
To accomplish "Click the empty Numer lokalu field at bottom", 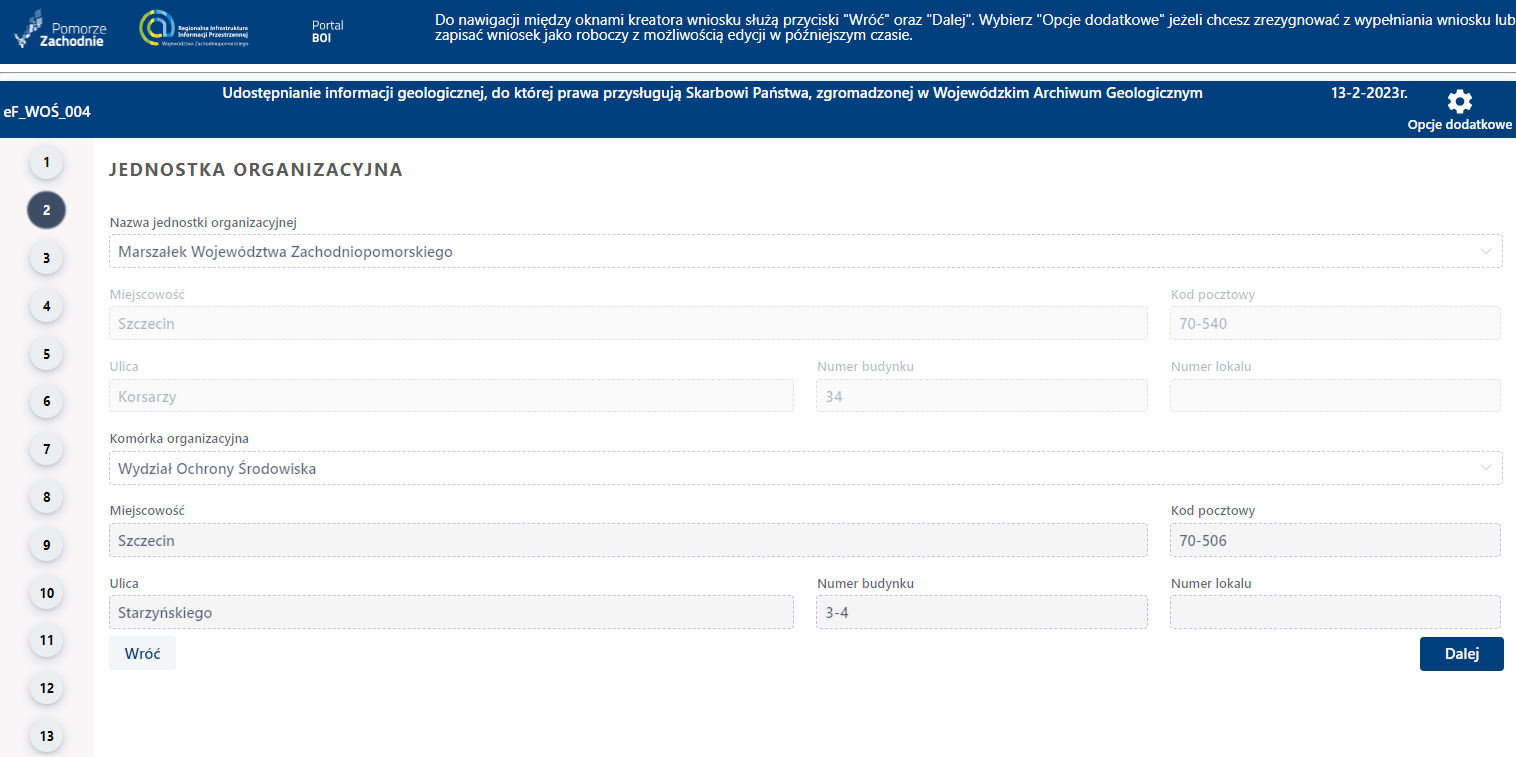I will point(1334,612).
